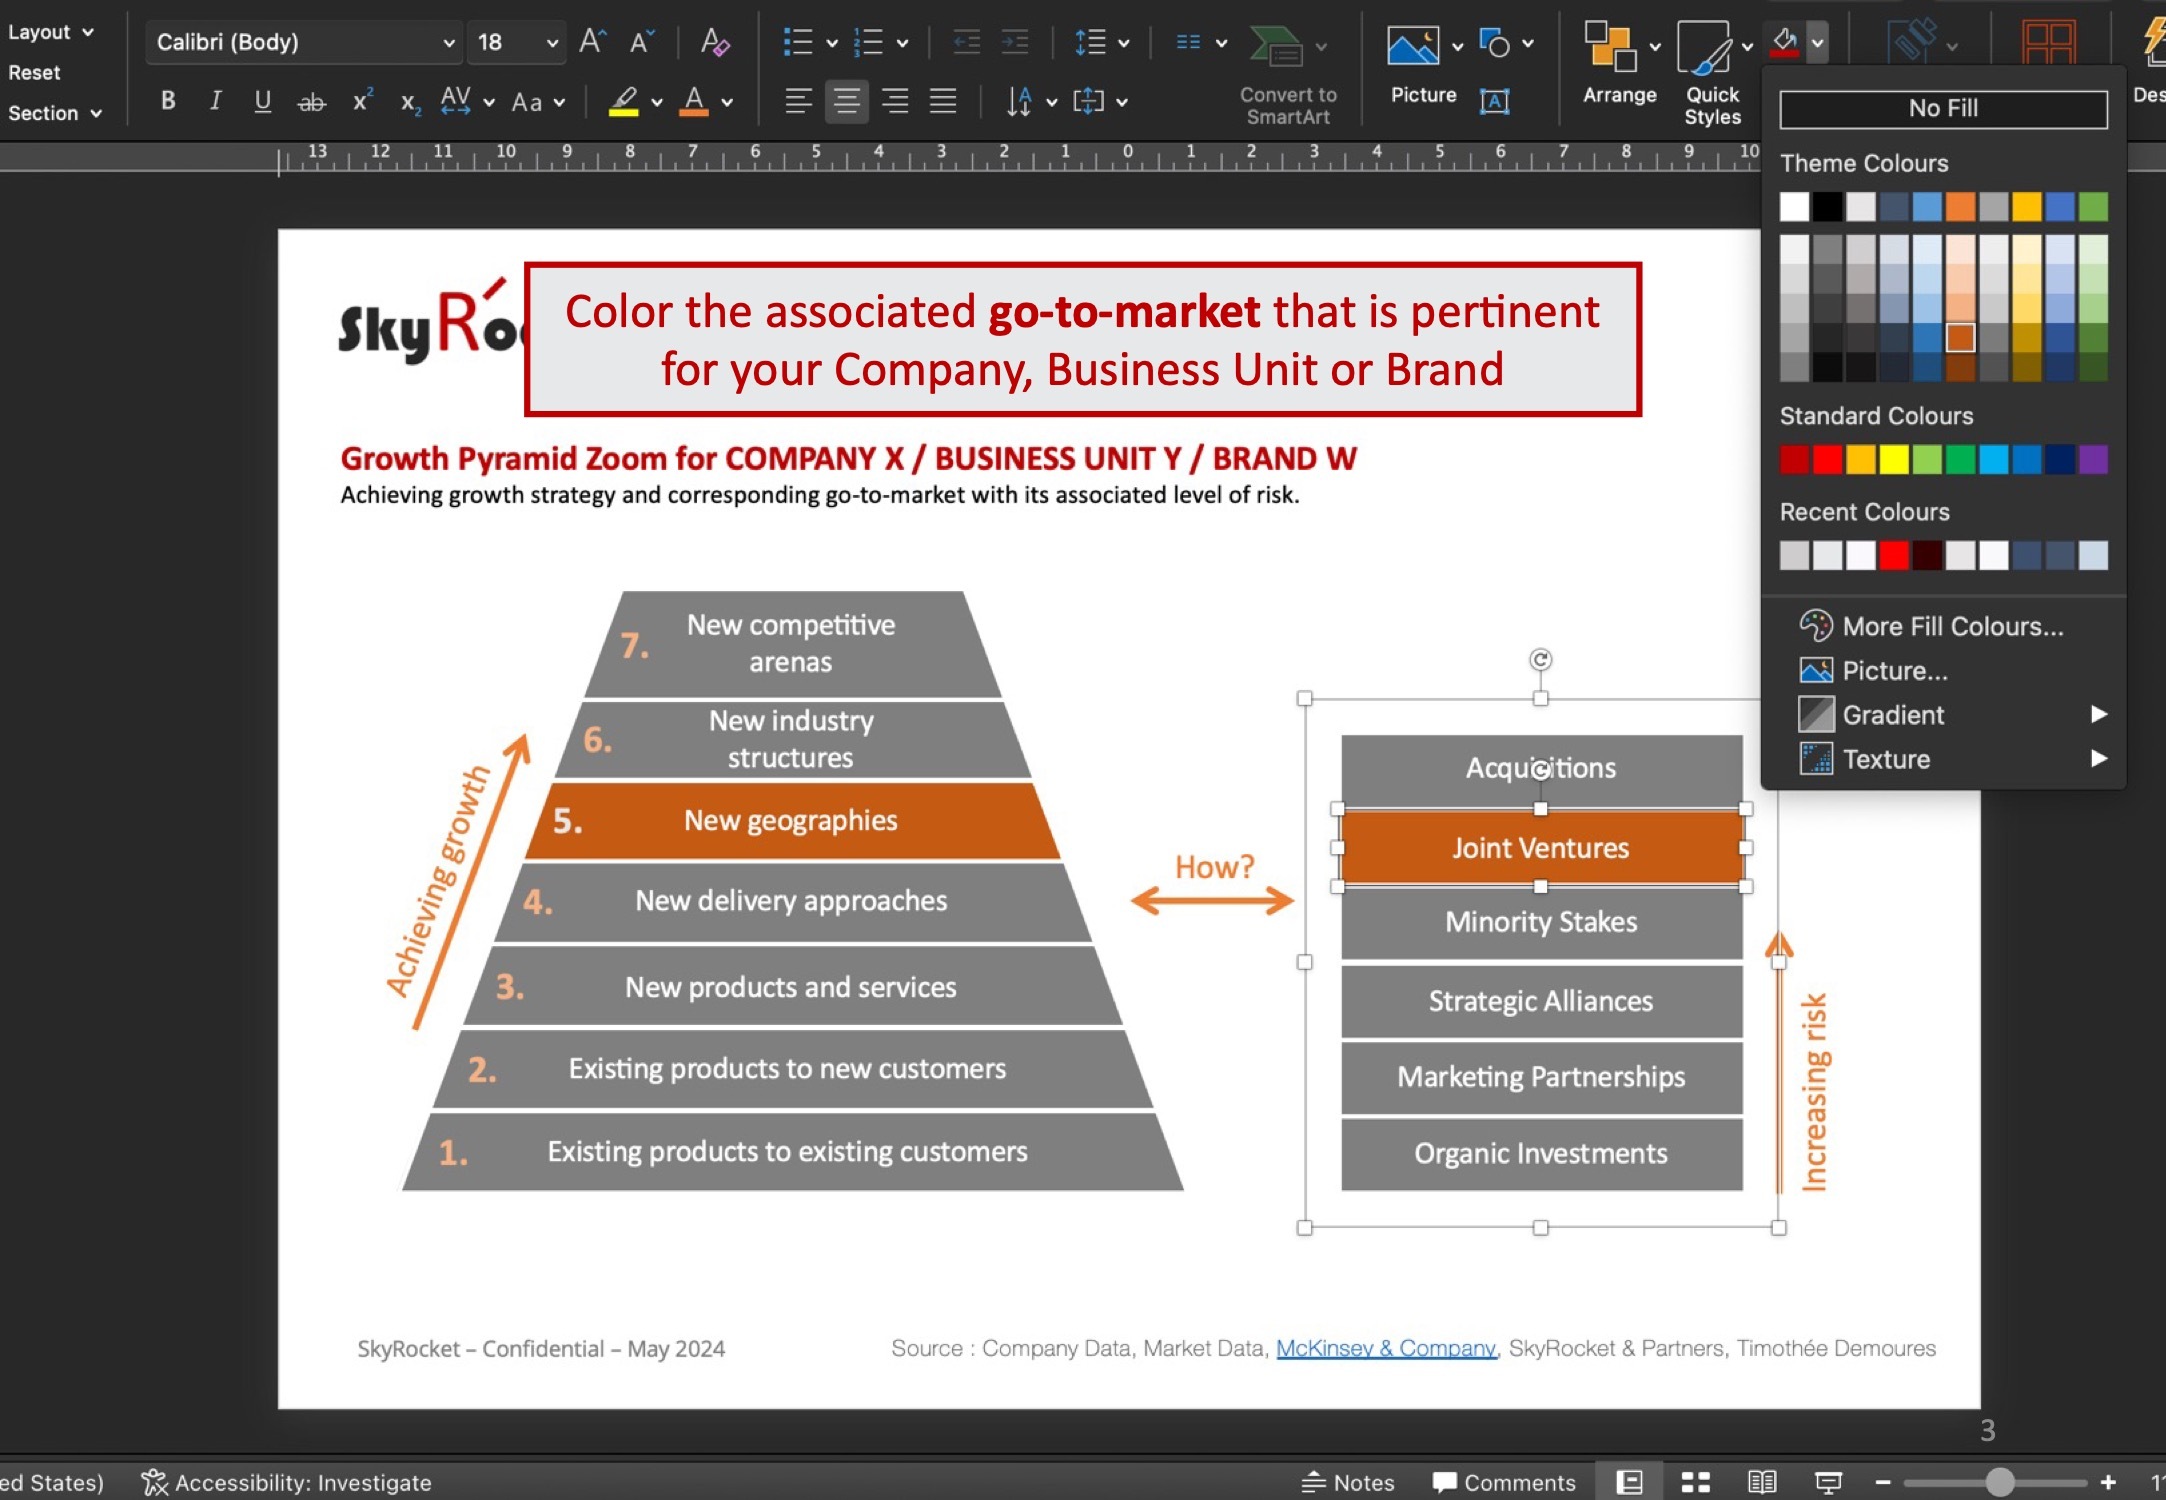Screen dimensions: 2166x1500
Task: Open Comments pane
Action: pos(1504,1482)
